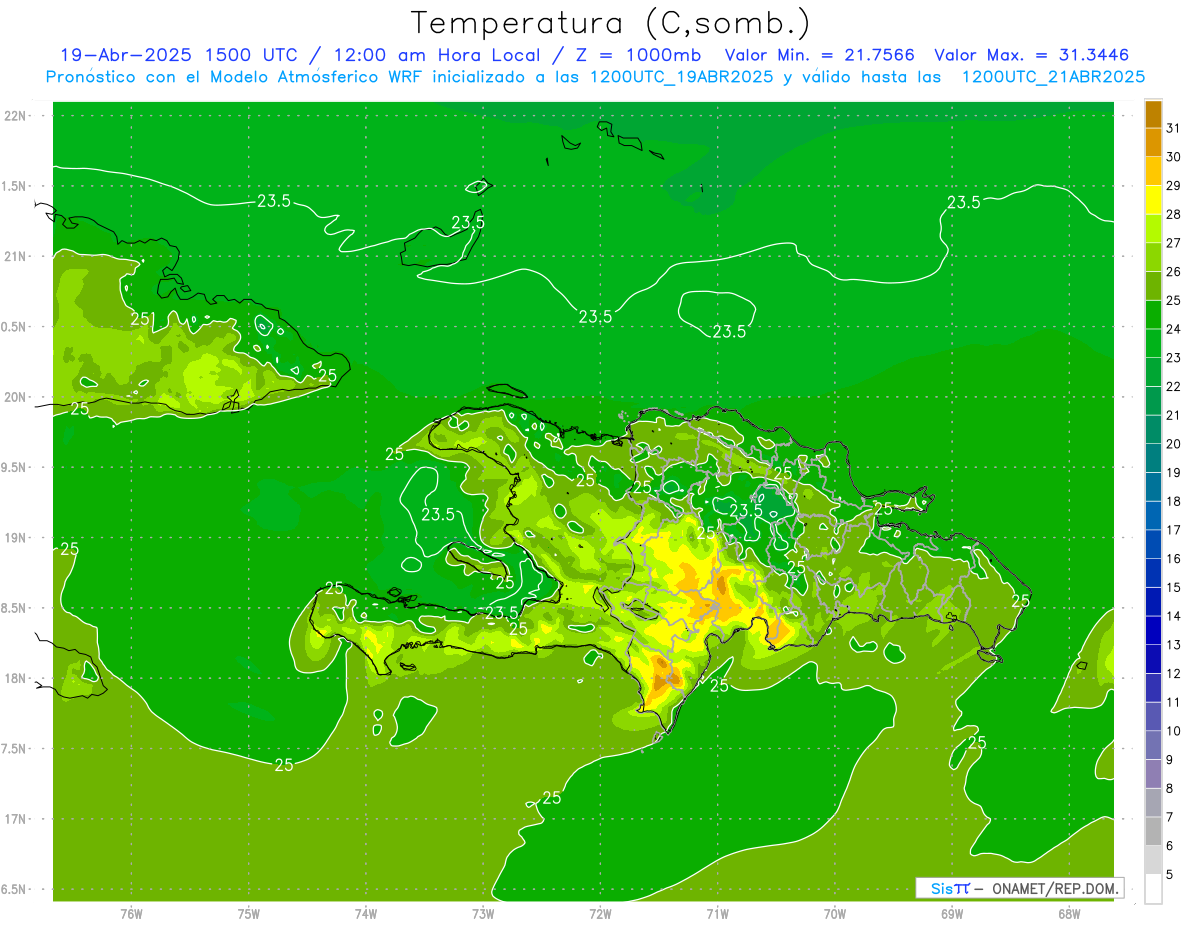1200x927 pixels.
Task: Click the longitude axis label "69W"
Action: (952, 913)
